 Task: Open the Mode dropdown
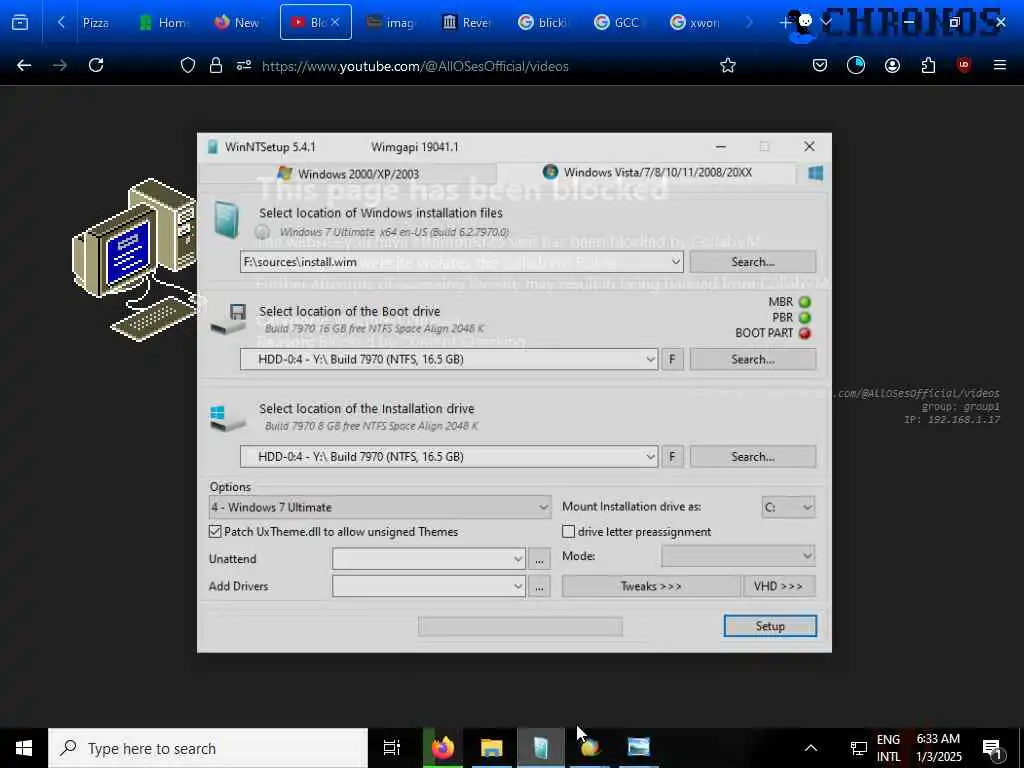point(739,556)
